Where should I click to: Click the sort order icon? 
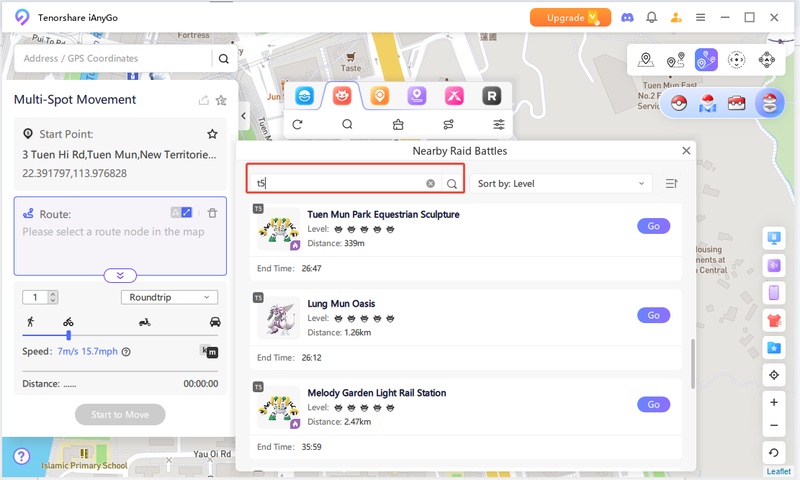(x=671, y=184)
